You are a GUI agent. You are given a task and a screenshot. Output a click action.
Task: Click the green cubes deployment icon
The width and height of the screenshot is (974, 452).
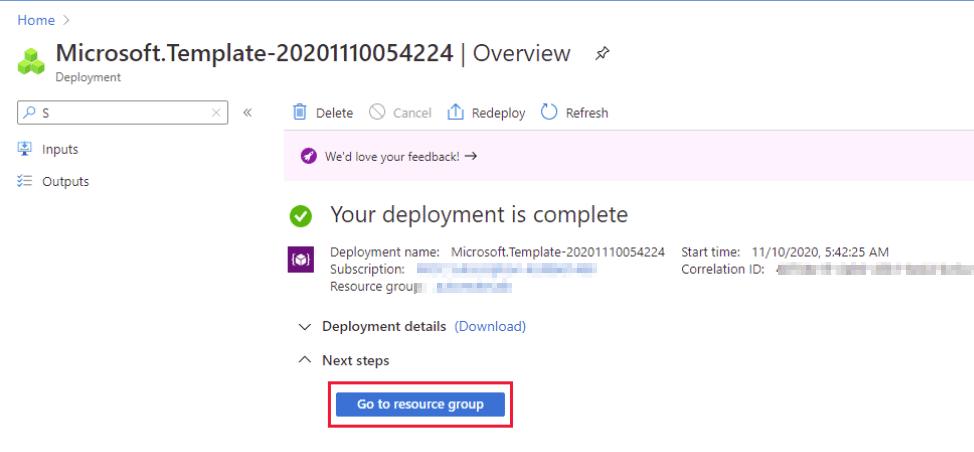point(32,60)
